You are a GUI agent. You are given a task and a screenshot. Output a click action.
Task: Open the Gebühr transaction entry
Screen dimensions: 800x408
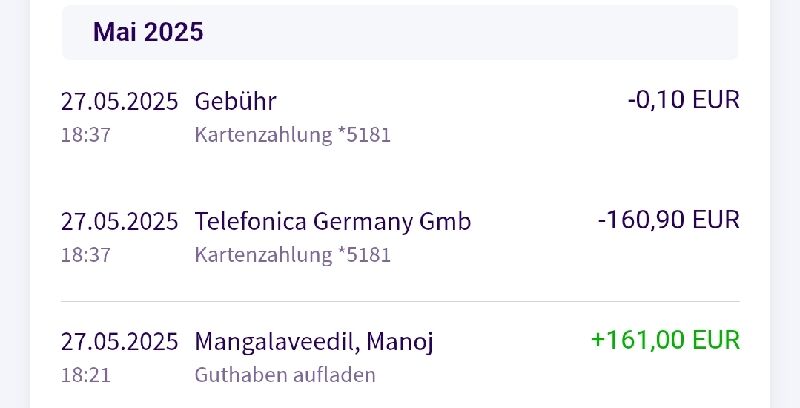(x=400, y=117)
